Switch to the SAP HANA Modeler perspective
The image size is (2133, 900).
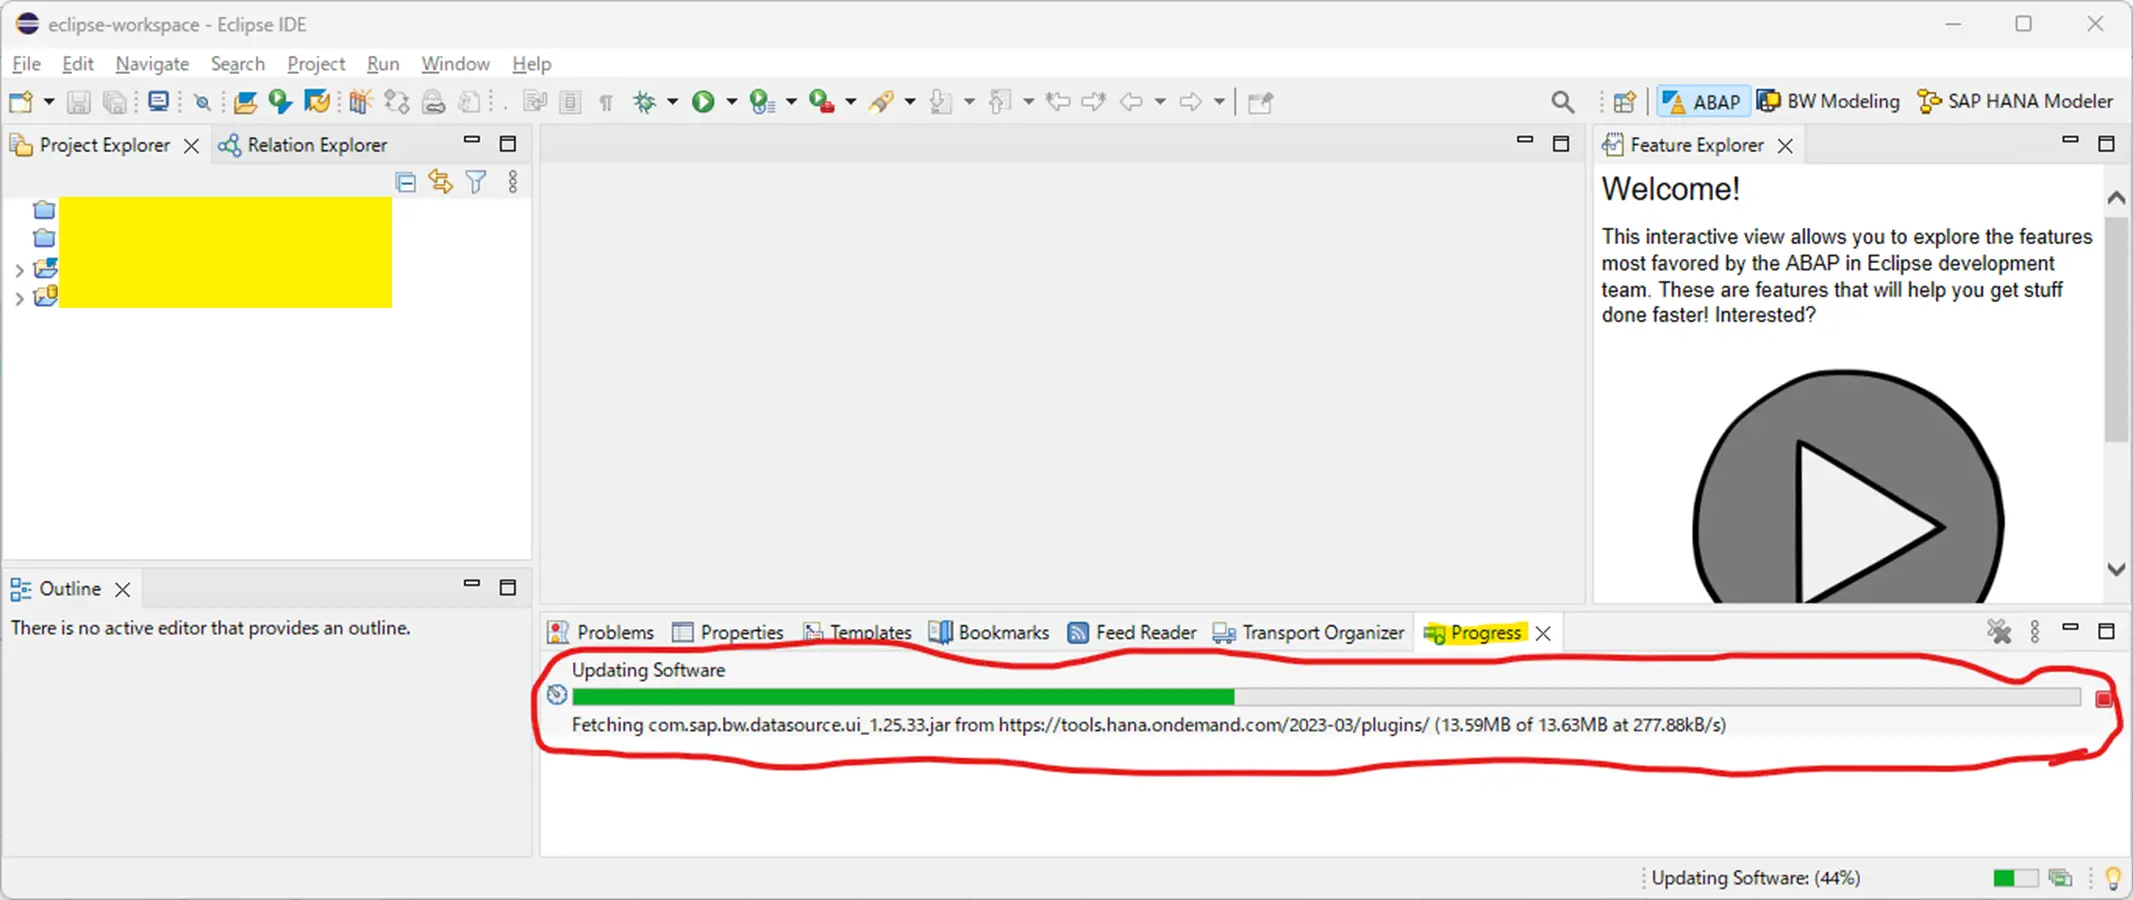[x=2015, y=102]
